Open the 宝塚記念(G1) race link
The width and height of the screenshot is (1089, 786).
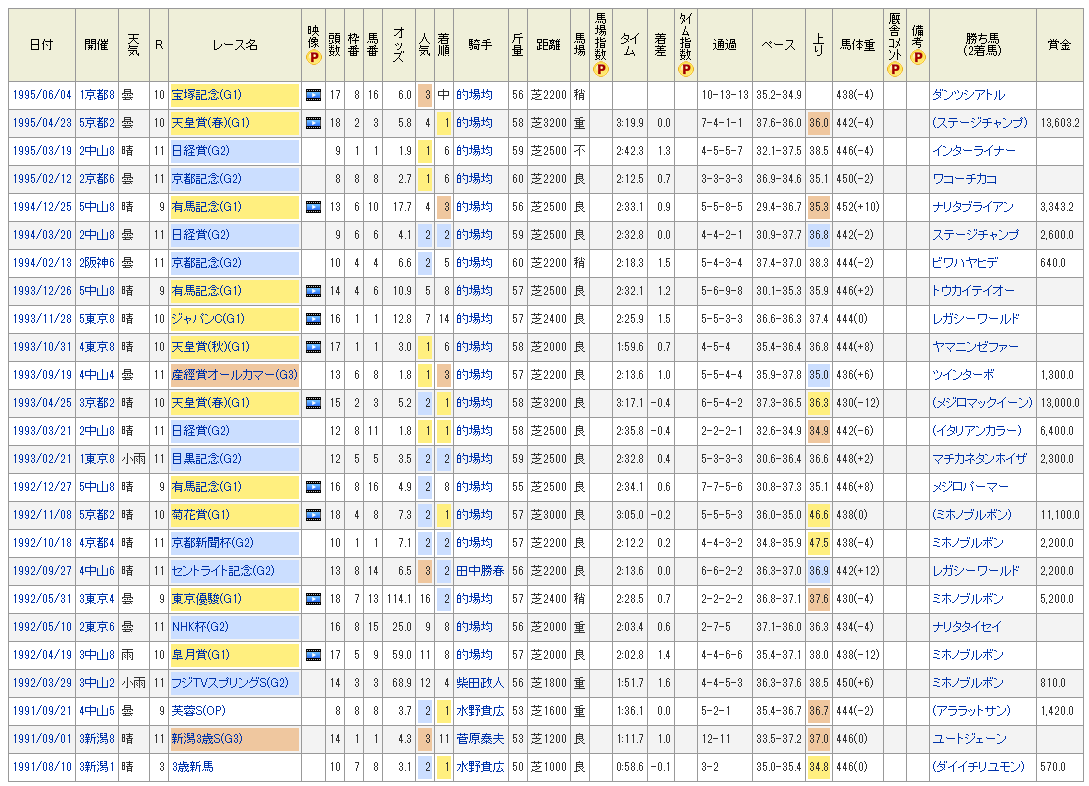(206, 95)
